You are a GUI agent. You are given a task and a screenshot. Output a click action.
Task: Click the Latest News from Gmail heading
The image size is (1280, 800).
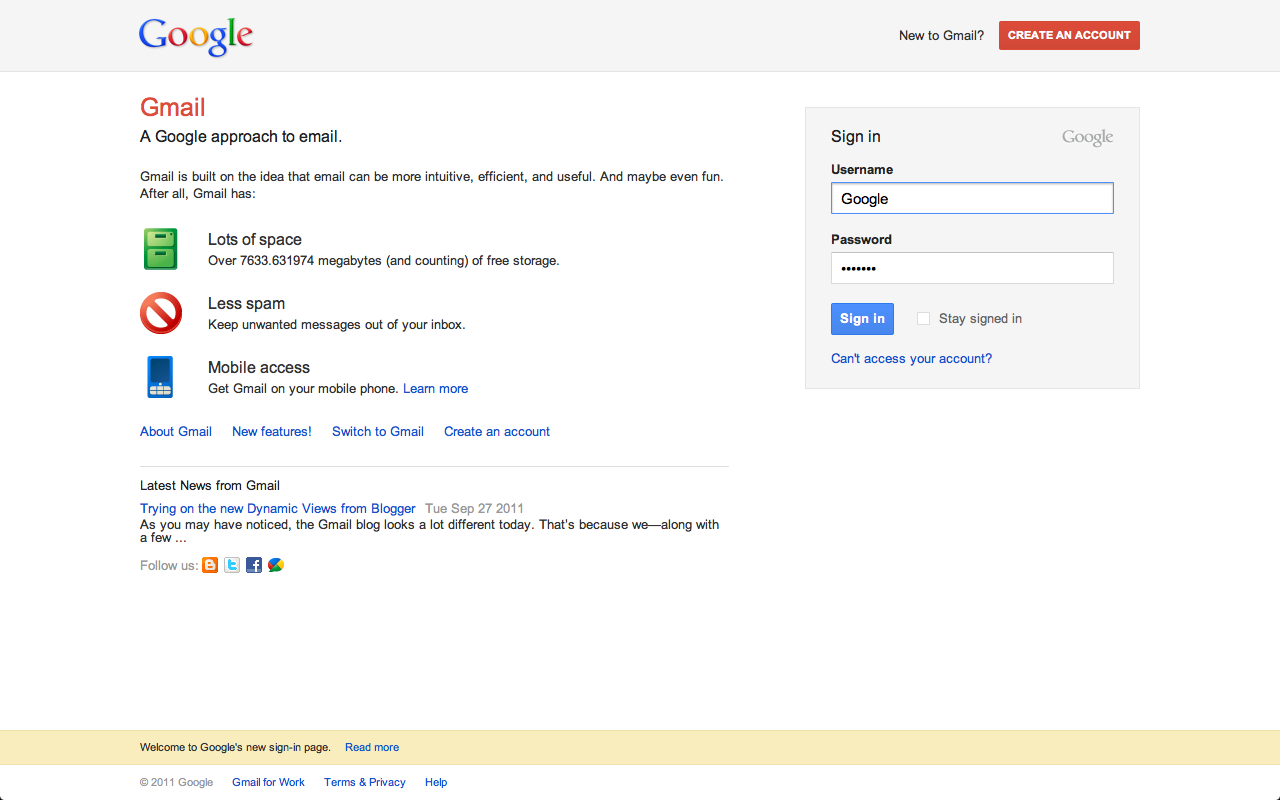[x=210, y=486]
